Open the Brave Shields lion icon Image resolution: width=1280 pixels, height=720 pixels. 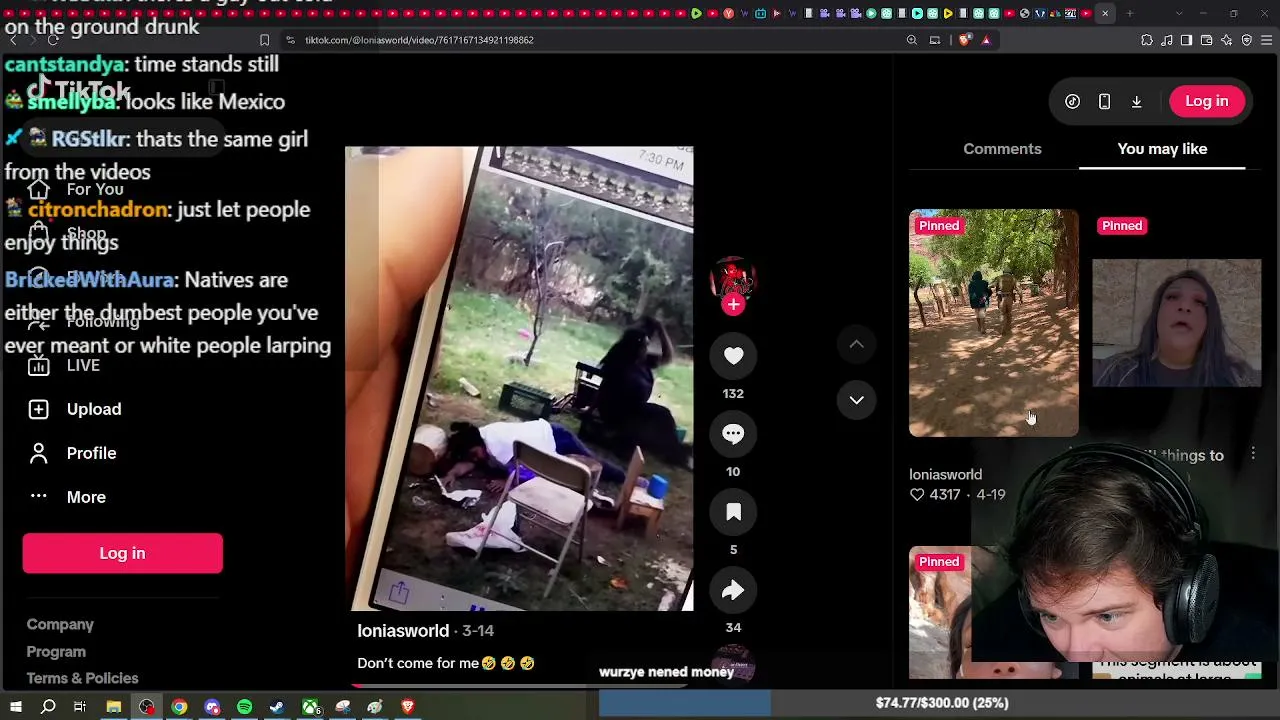964,40
